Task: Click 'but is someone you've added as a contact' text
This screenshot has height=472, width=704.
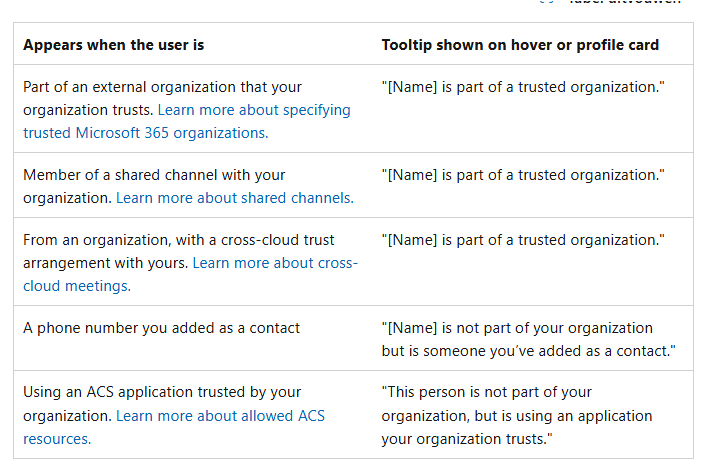Action: [528, 351]
